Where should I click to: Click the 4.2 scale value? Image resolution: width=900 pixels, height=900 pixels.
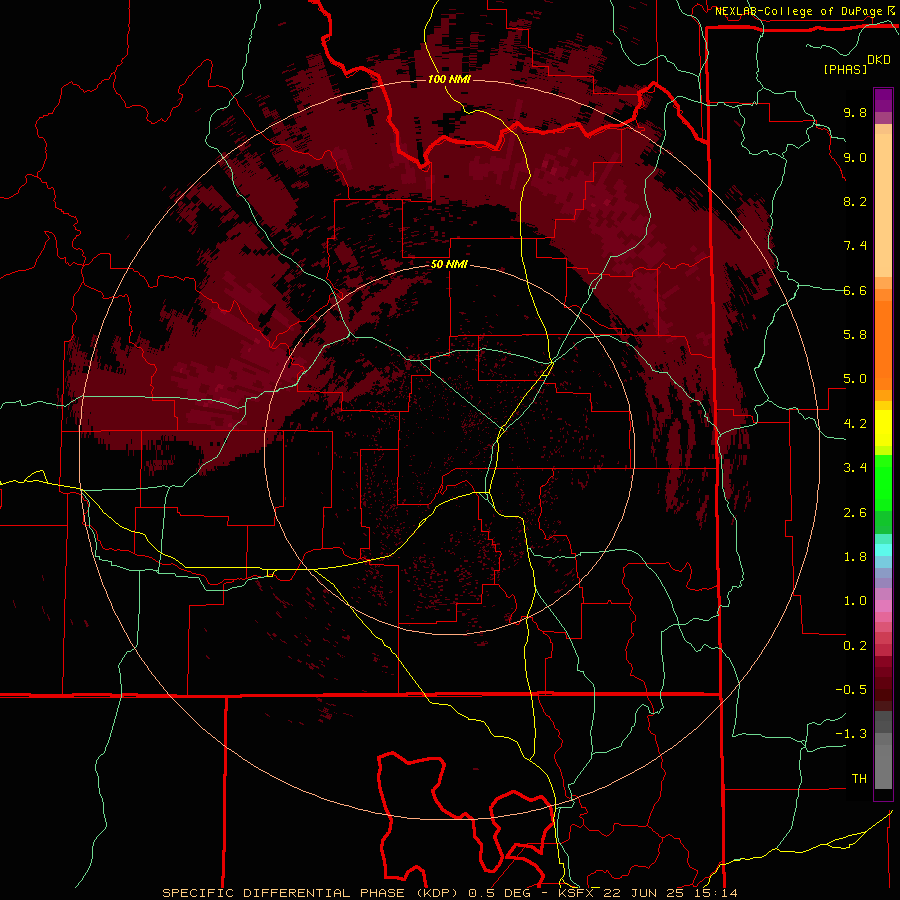855,424
